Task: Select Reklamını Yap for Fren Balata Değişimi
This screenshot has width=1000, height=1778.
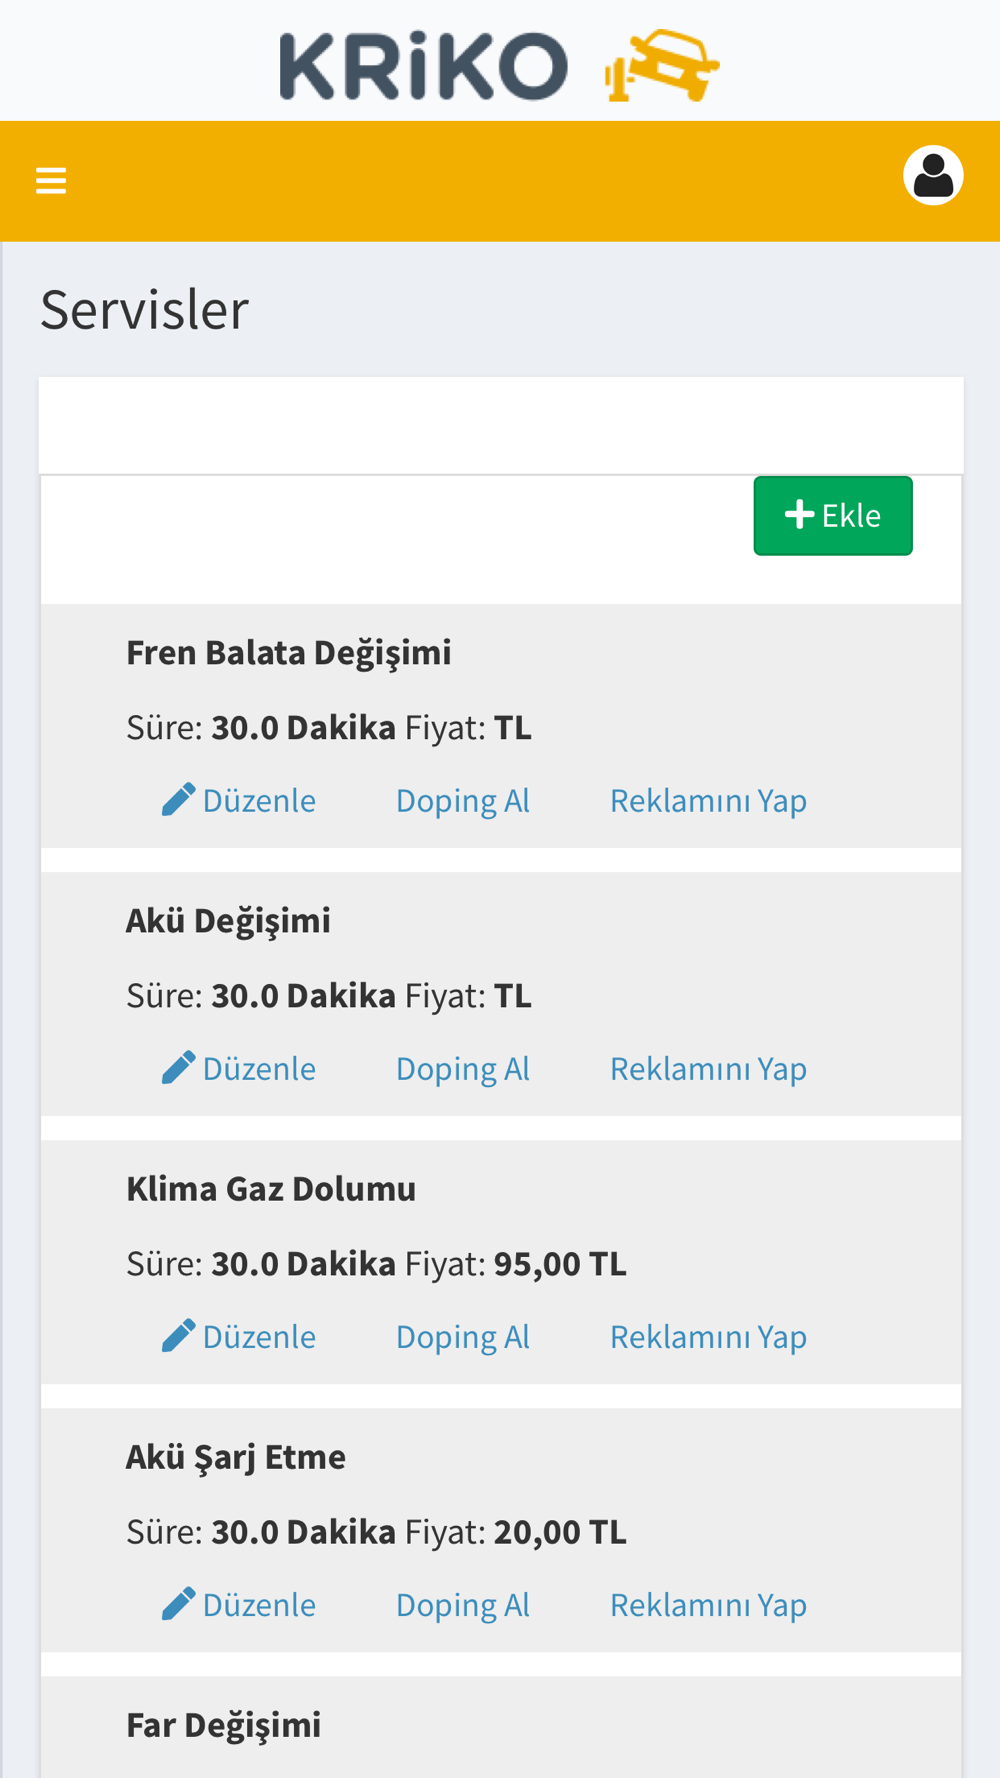Action: 708,801
